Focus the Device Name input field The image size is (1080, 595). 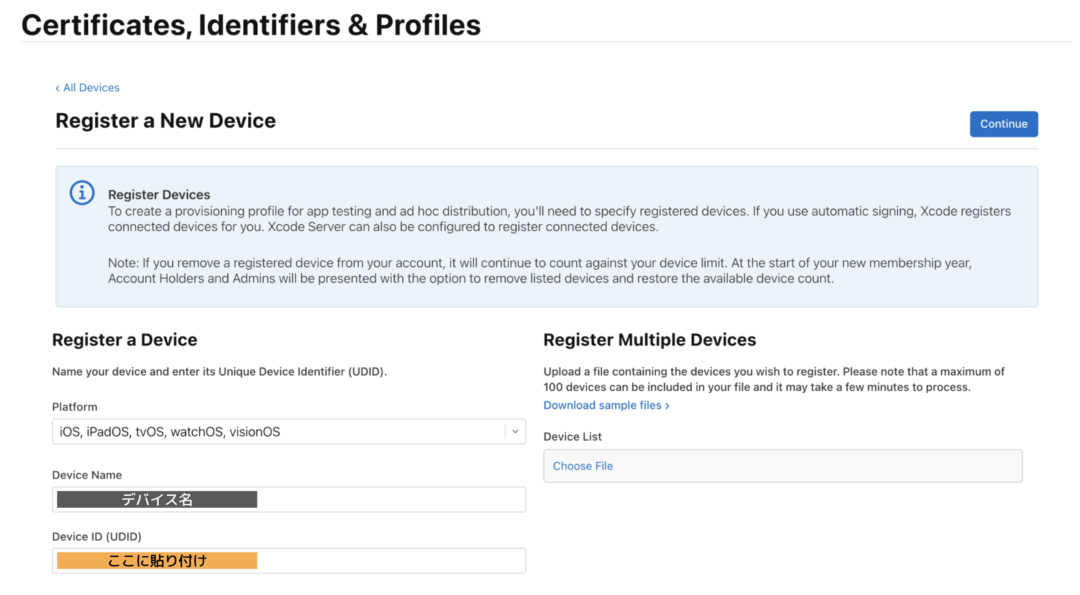click(289, 499)
